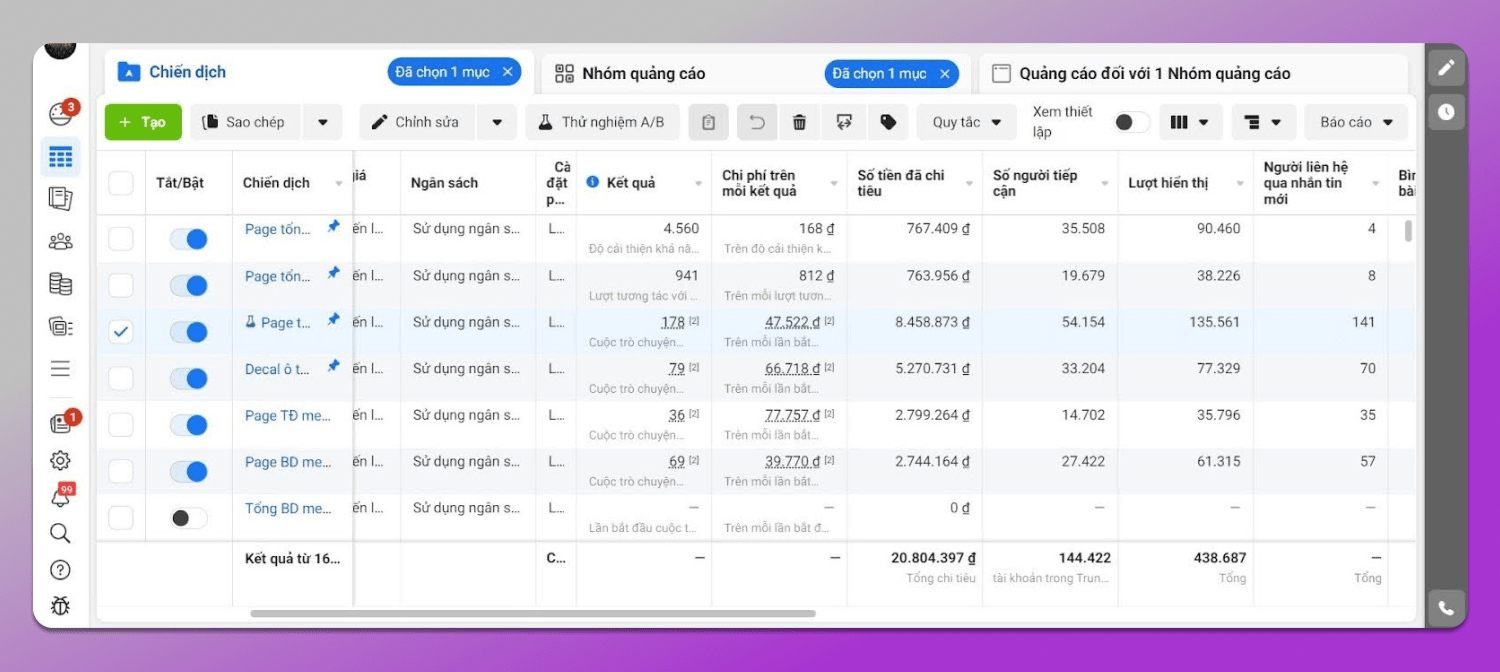Click the green Tạo button
The width and height of the screenshot is (1500, 672).
pyautogui.click(x=143, y=122)
